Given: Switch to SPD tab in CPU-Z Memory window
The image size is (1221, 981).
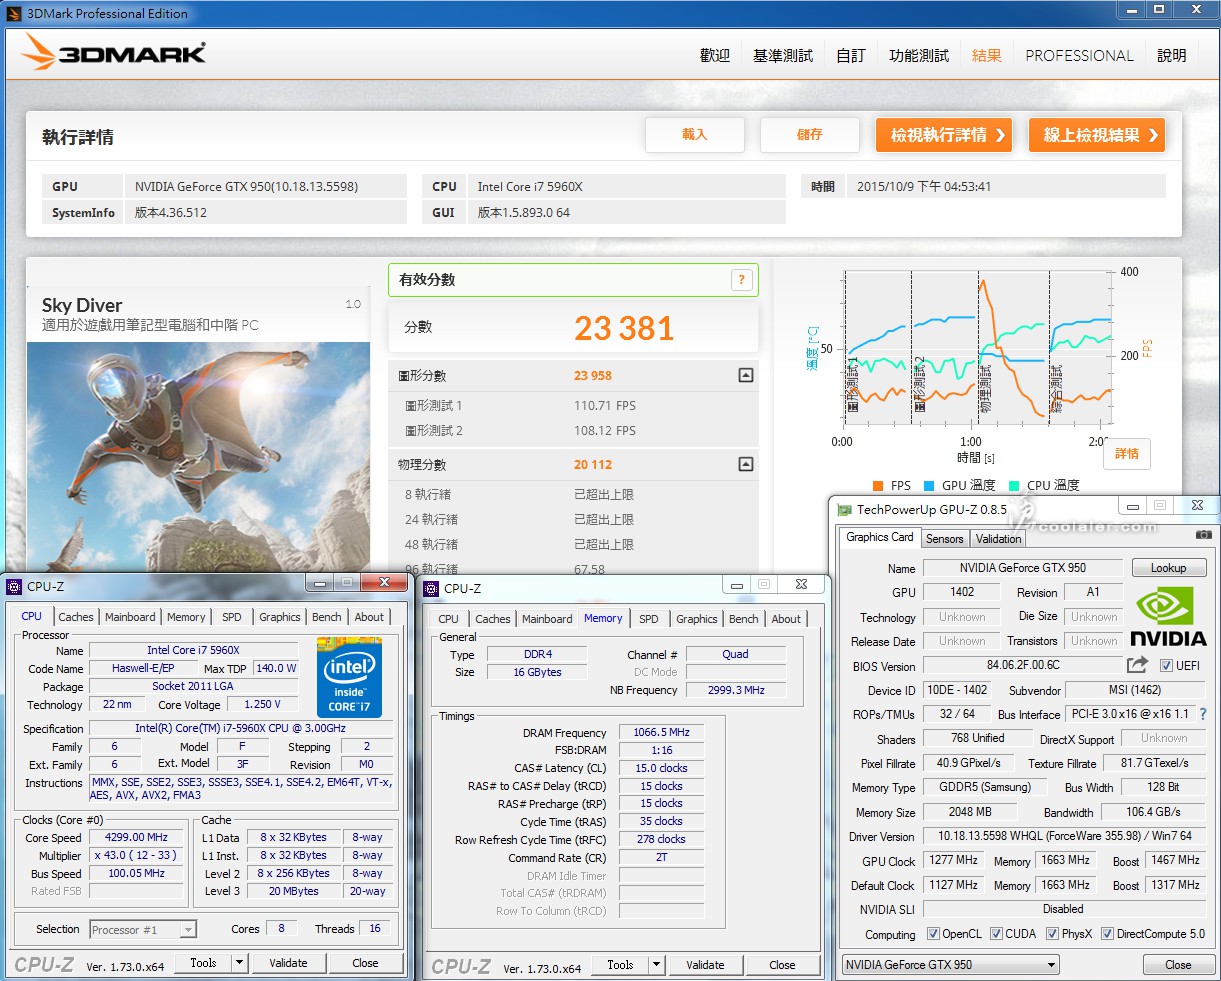Looking at the screenshot, I should (649, 619).
